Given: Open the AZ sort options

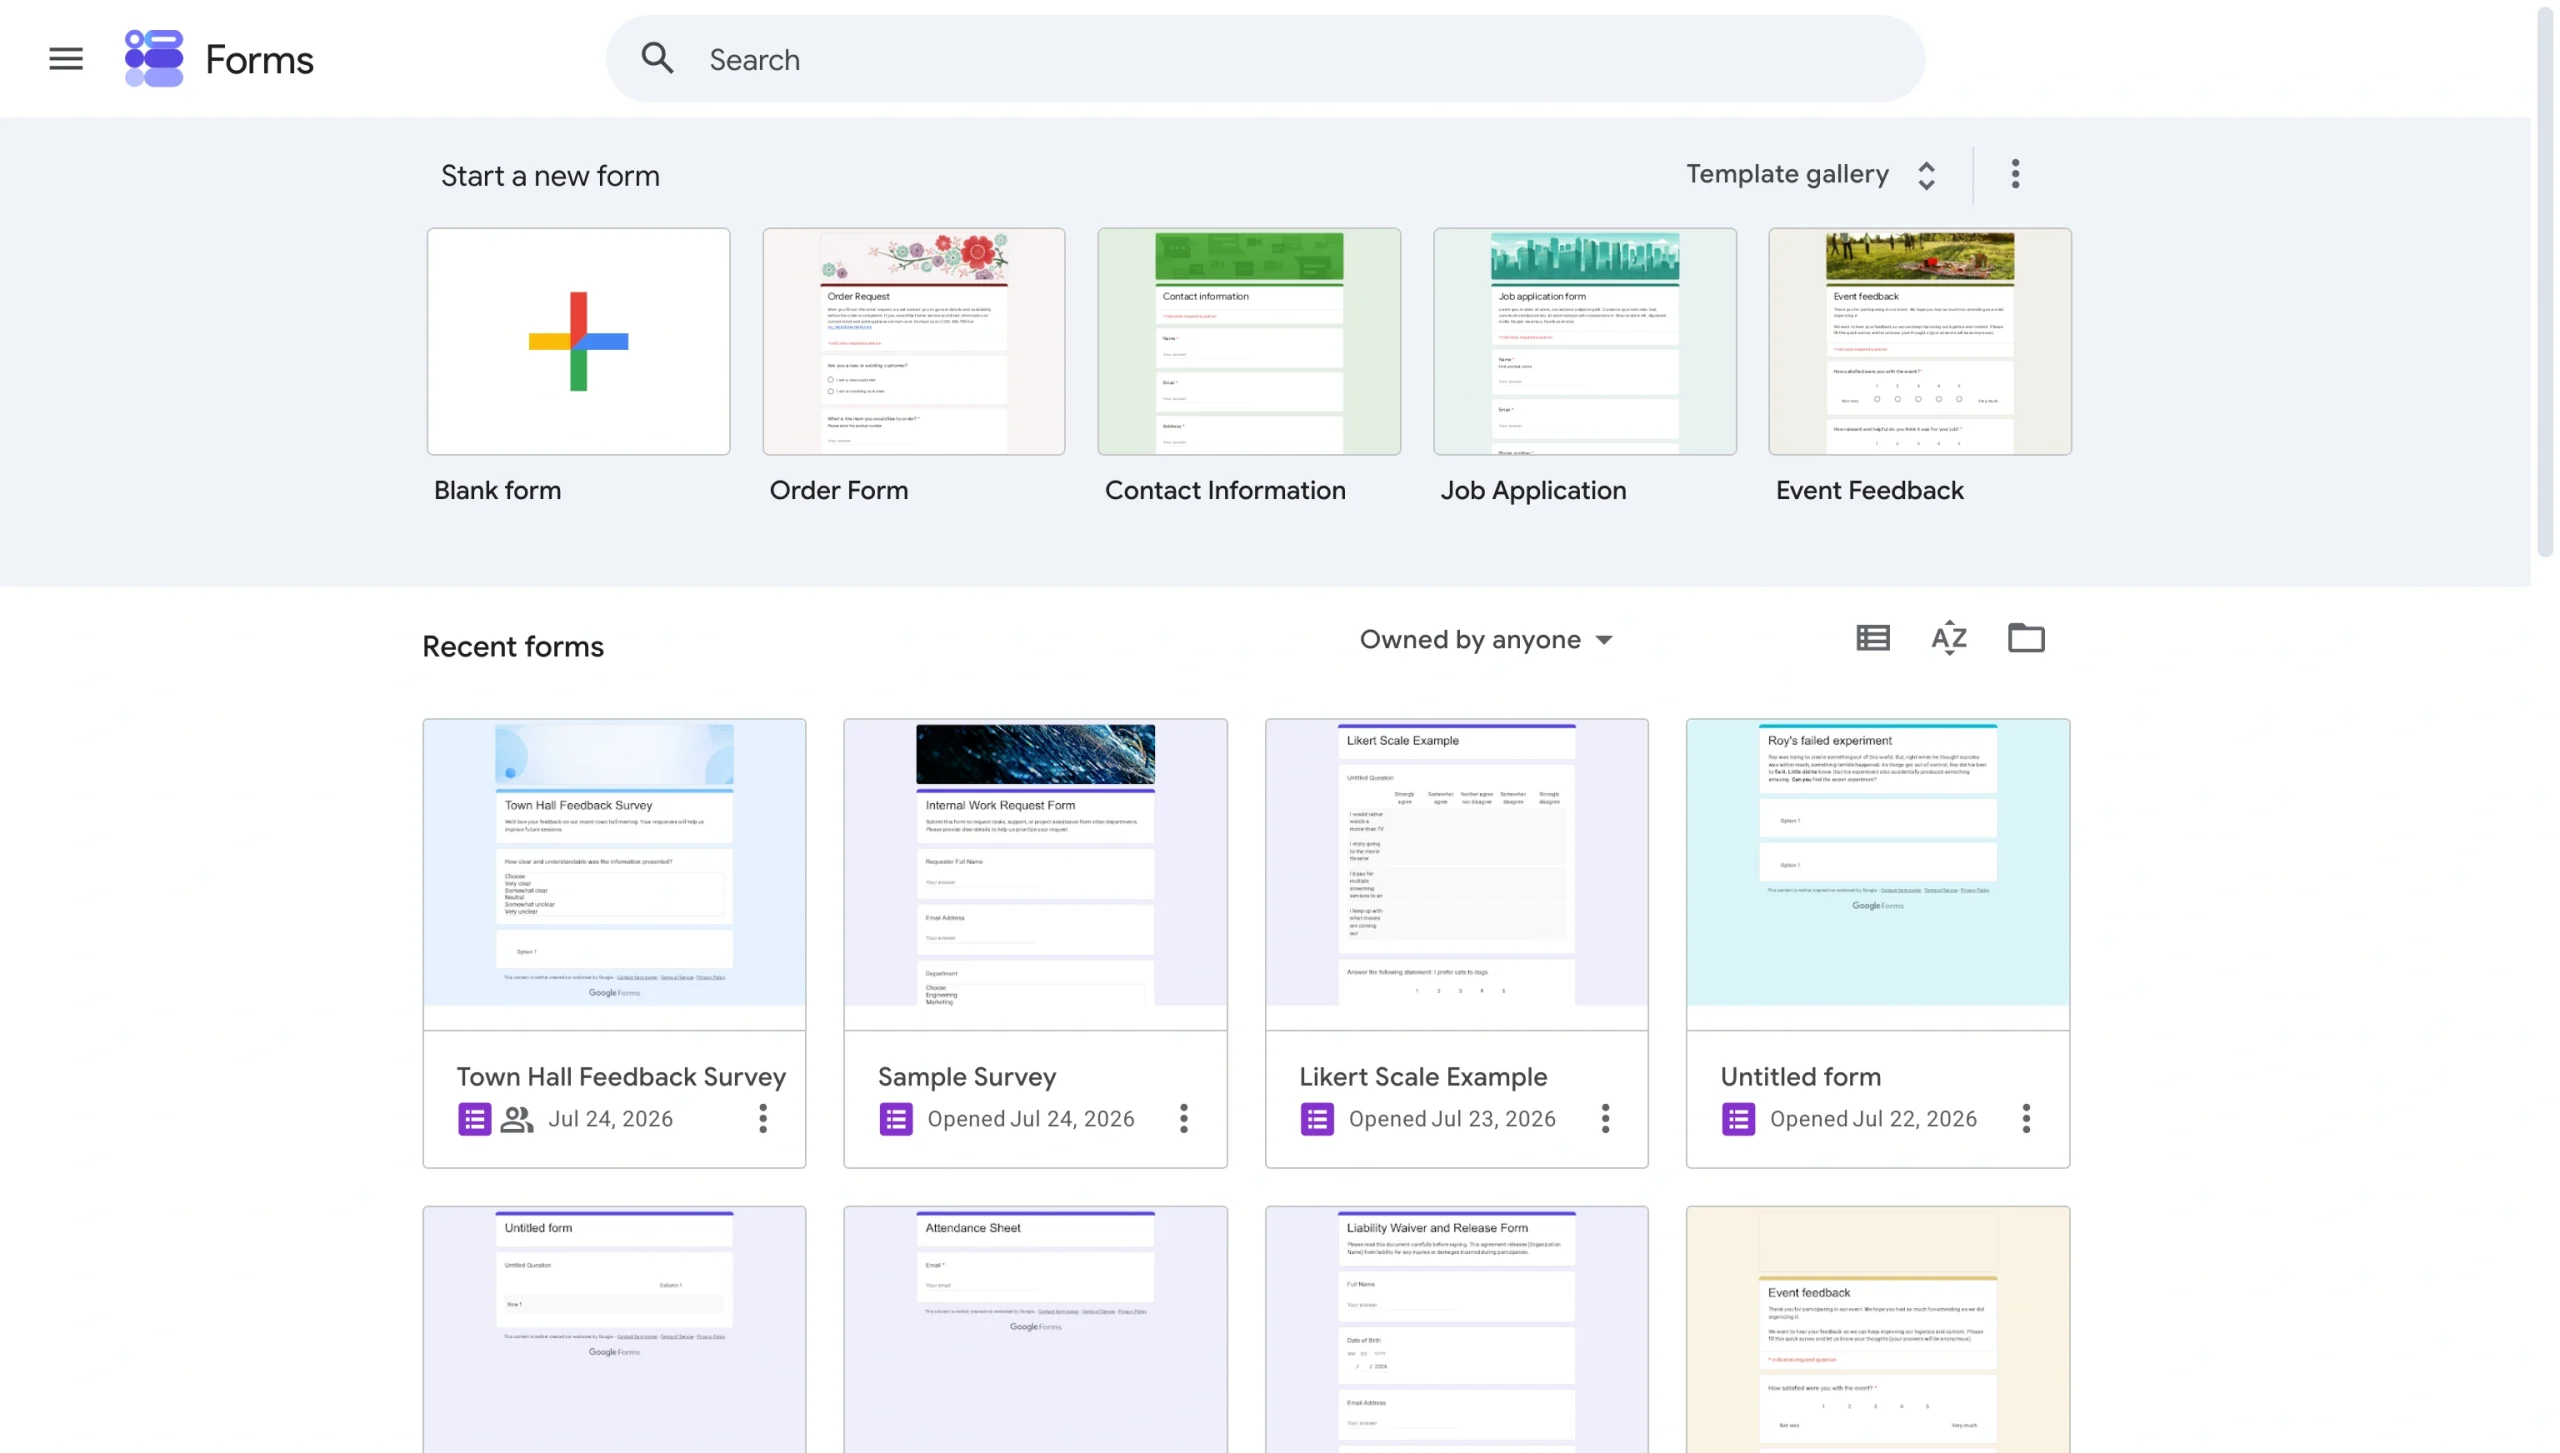Looking at the screenshot, I should pyautogui.click(x=1949, y=638).
